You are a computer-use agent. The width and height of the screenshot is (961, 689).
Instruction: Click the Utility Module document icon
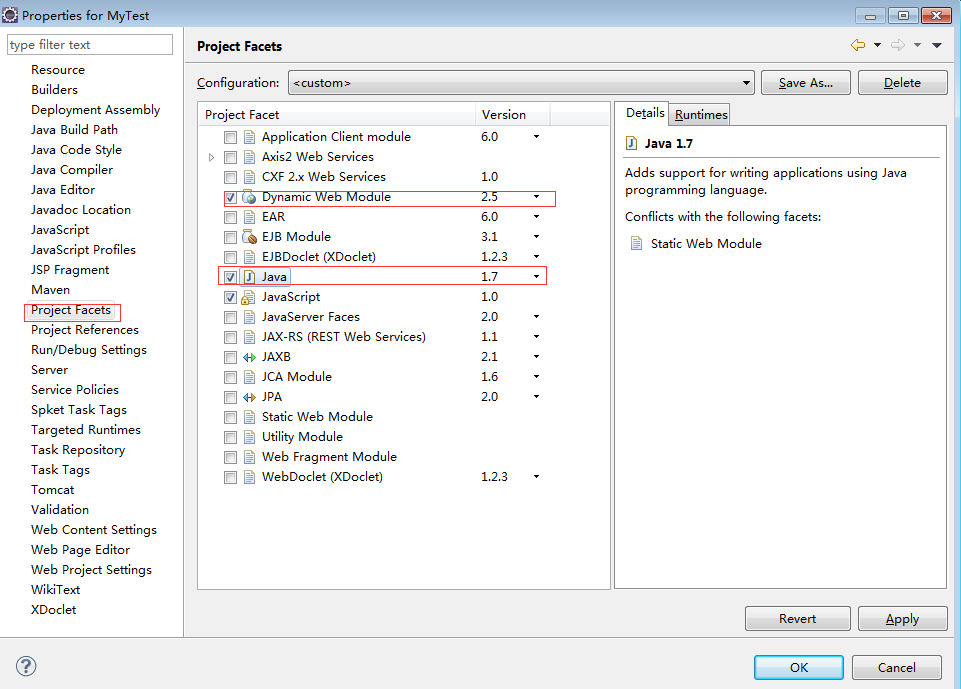click(249, 437)
